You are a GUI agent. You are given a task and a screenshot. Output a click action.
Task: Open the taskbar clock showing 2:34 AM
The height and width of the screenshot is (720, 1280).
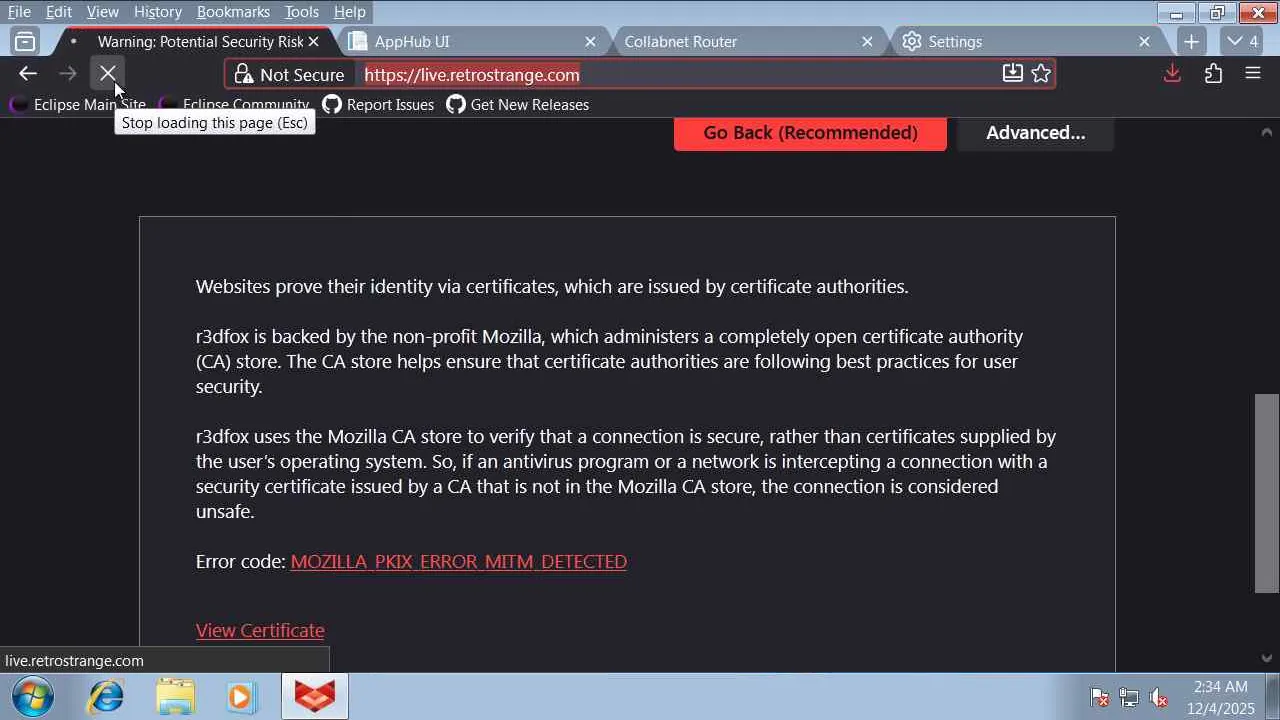[x=1221, y=697]
